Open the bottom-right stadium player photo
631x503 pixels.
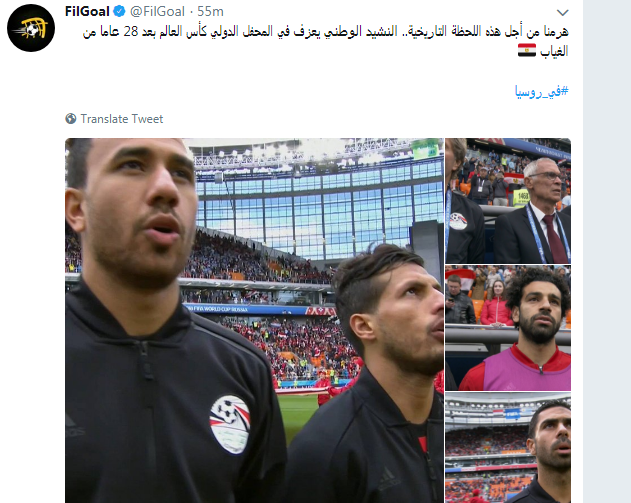(x=508, y=447)
